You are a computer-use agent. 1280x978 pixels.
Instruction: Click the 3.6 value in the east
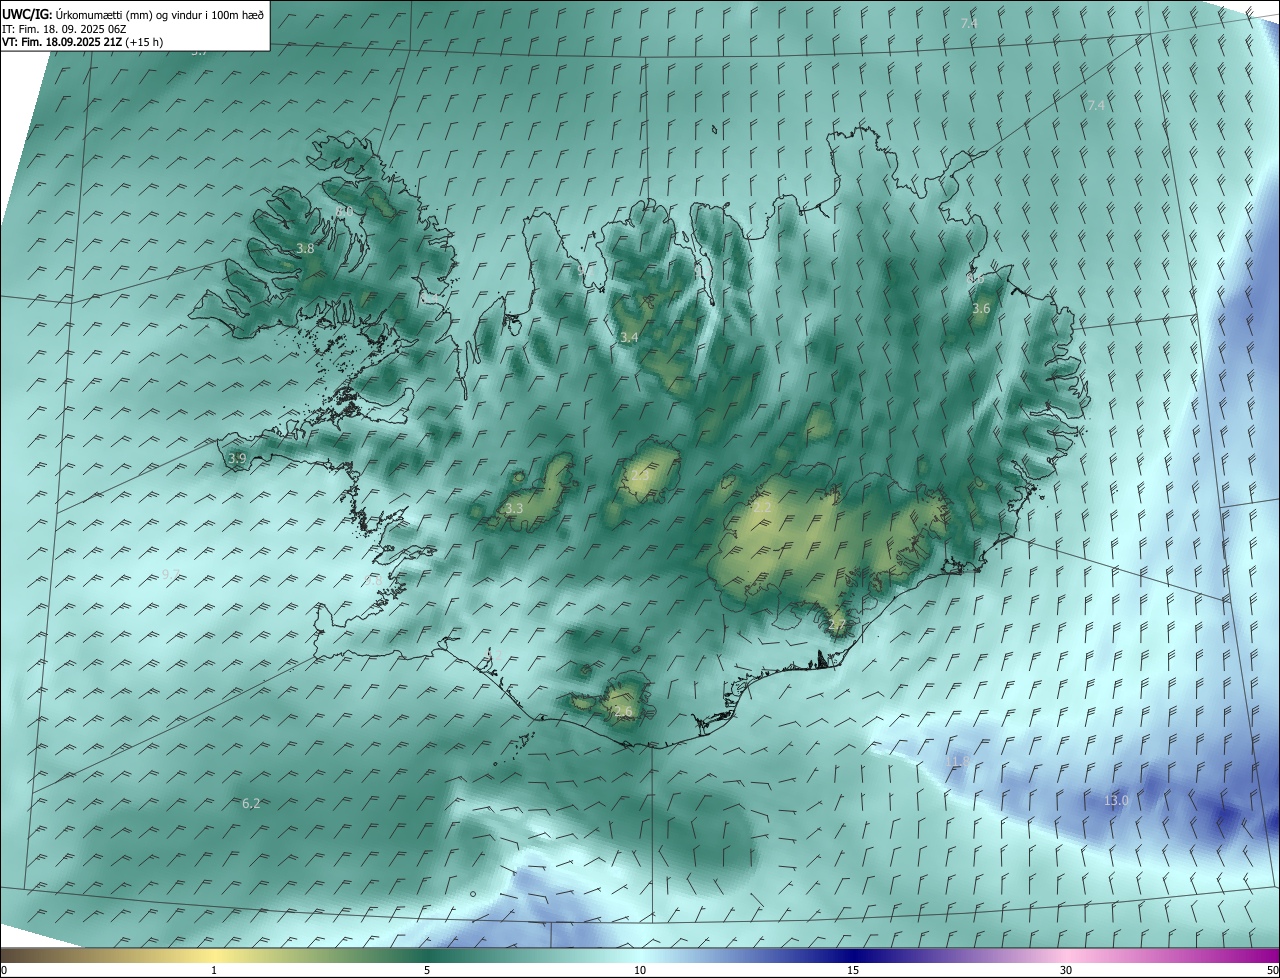tap(981, 309)
